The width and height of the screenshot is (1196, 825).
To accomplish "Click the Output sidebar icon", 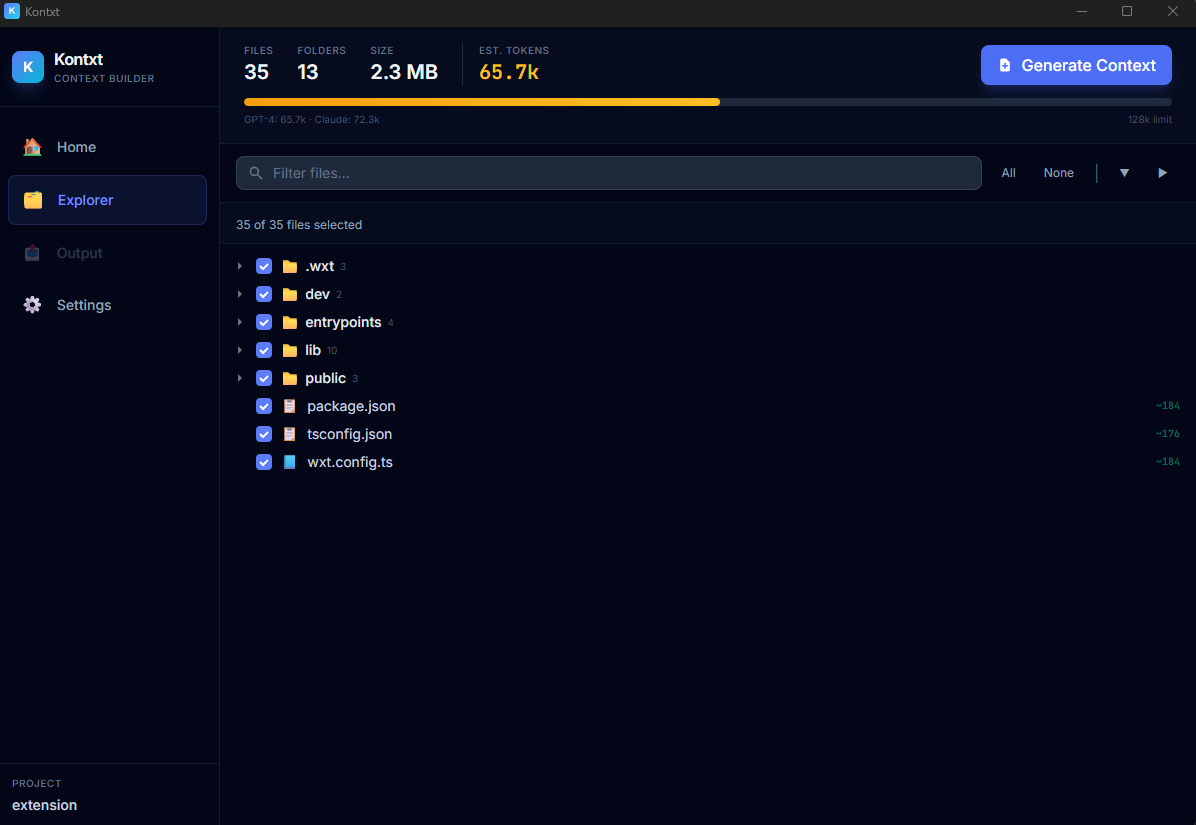I will pos(32,253).
